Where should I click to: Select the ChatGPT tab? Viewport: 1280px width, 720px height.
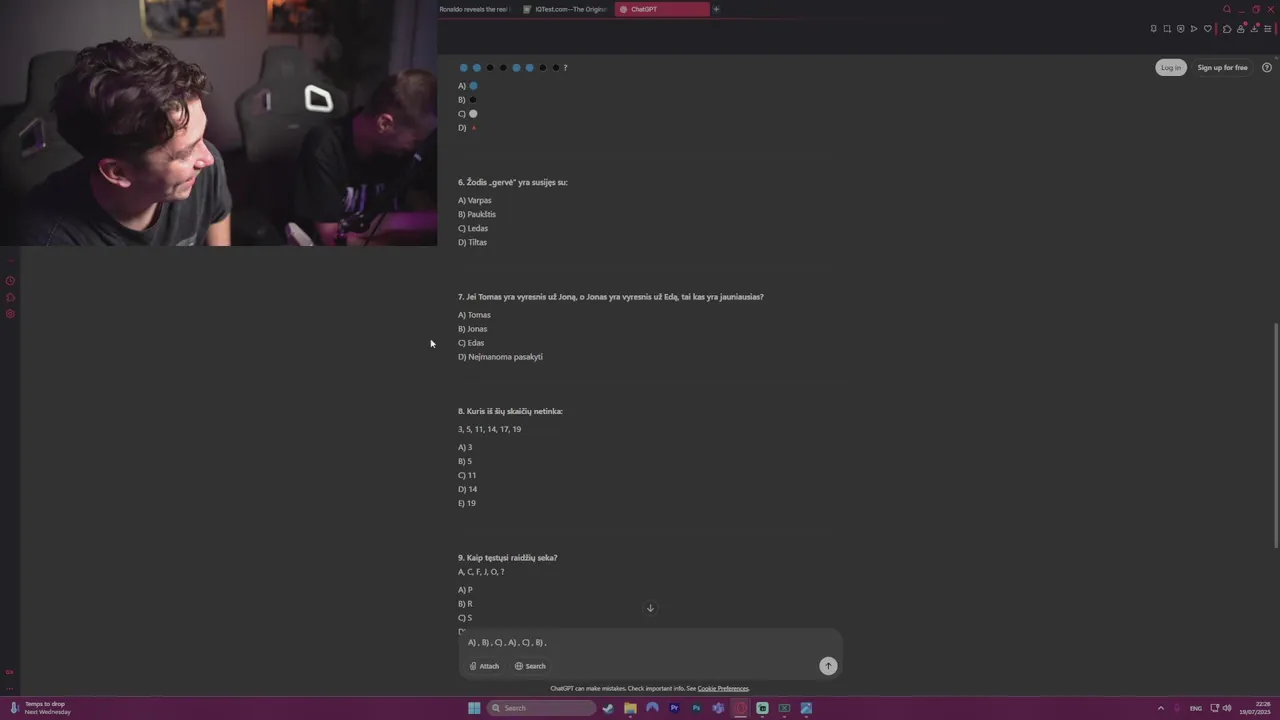[x=662, y=9]
